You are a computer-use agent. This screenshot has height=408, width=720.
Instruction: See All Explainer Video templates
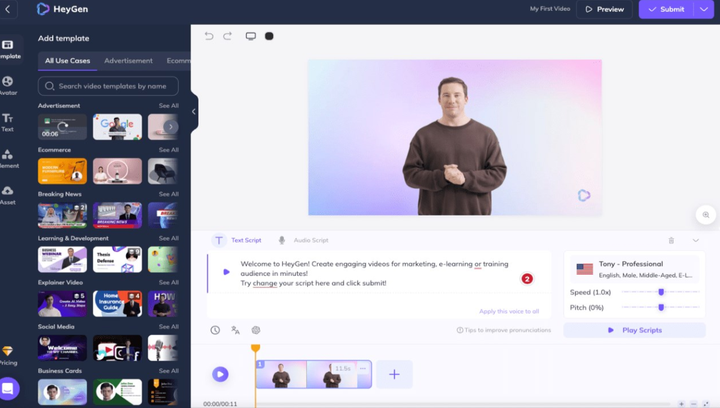pyautogui.click(x=169, y=282)
